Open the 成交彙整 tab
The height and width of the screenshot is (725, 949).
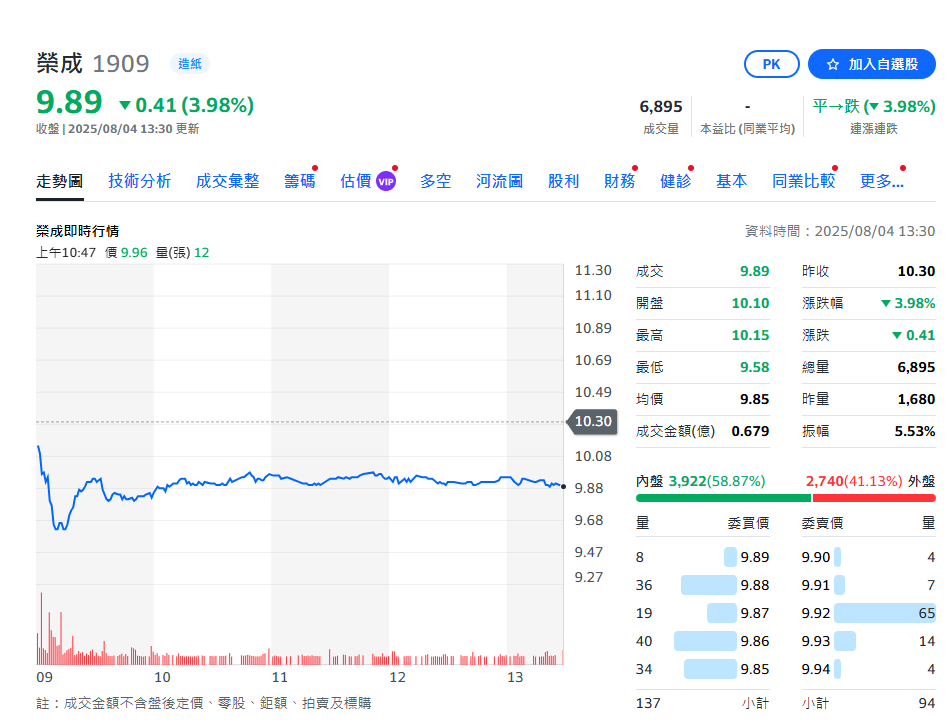pos(228,181)
